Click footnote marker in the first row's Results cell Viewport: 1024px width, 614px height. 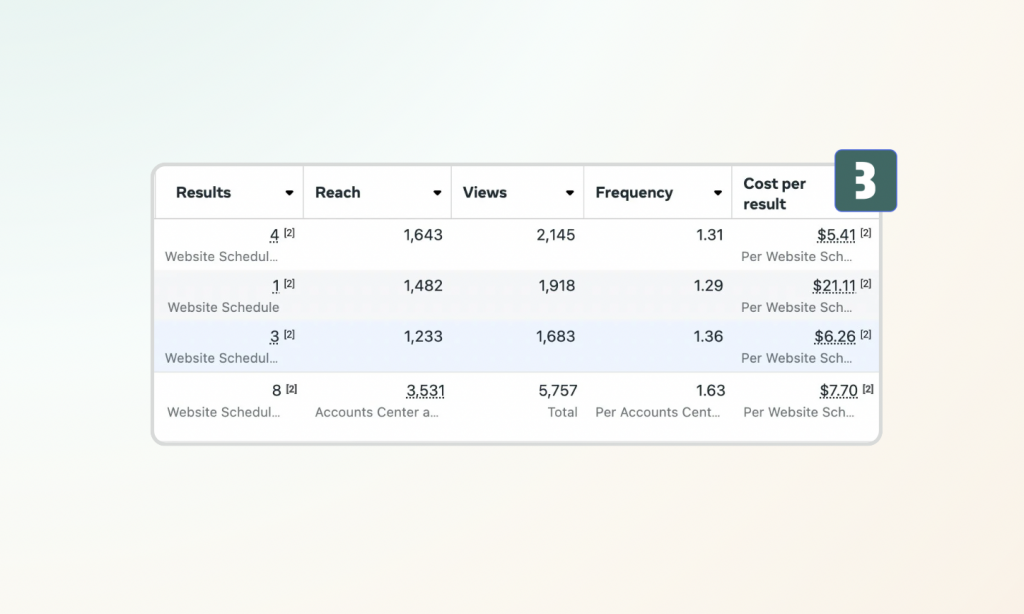click(289, 233)
